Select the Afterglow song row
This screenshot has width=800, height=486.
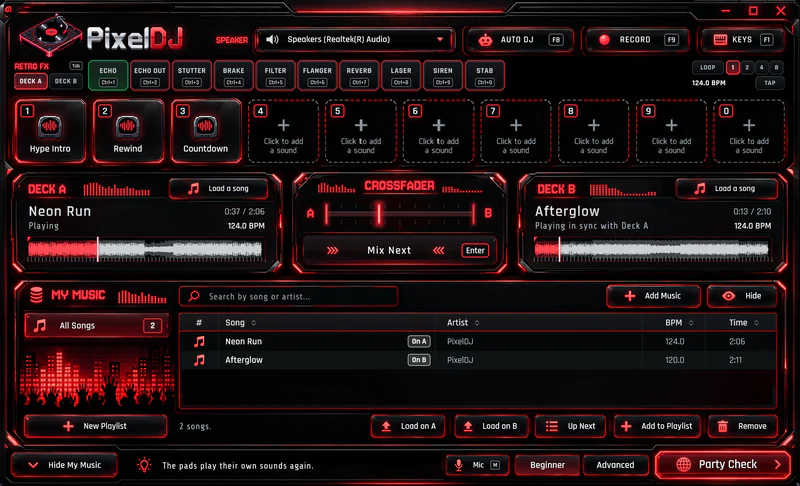[x=478, y=360]
